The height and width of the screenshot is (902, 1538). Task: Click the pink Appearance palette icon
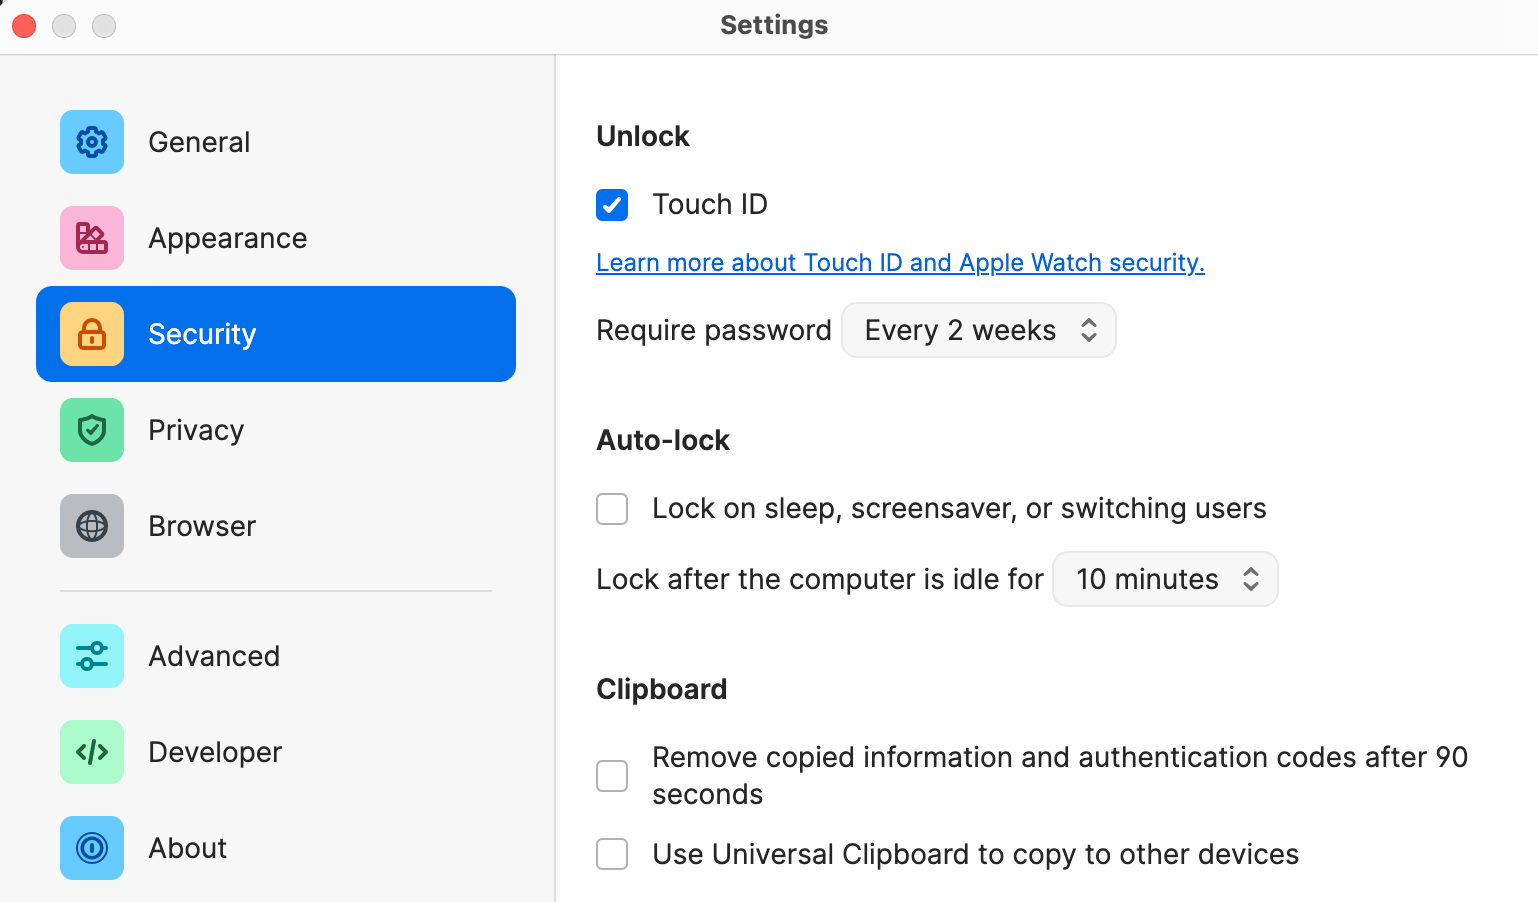pyautogui.click(x=92, y=238)
